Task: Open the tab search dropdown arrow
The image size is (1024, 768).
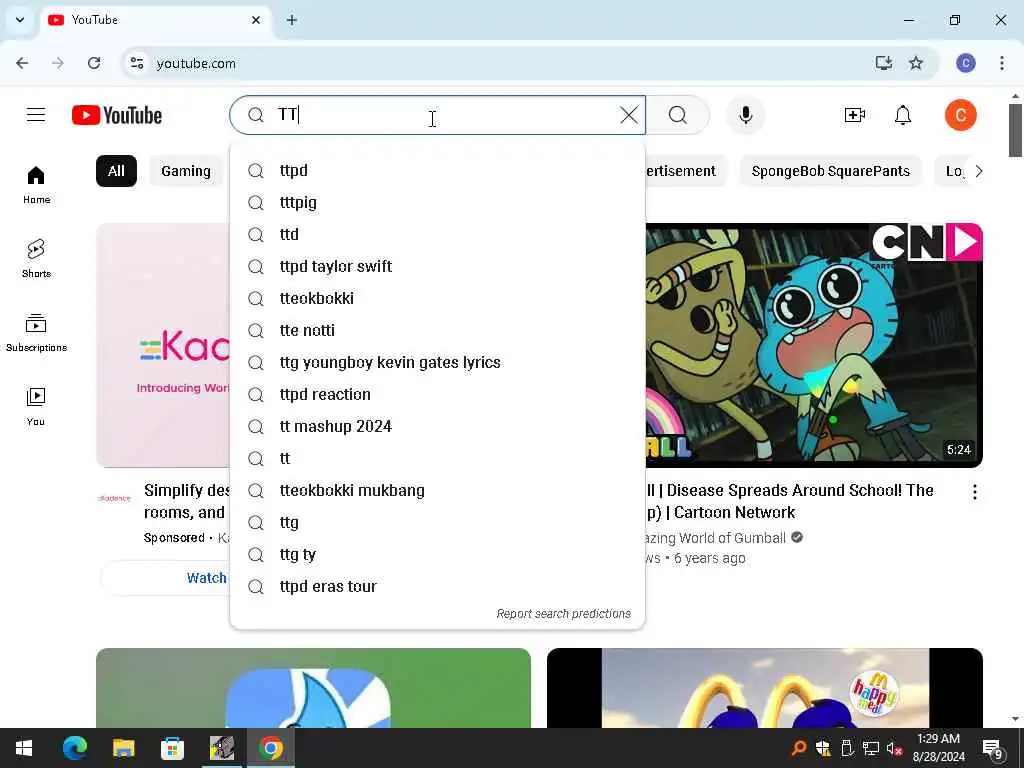Action: (20, 20)
